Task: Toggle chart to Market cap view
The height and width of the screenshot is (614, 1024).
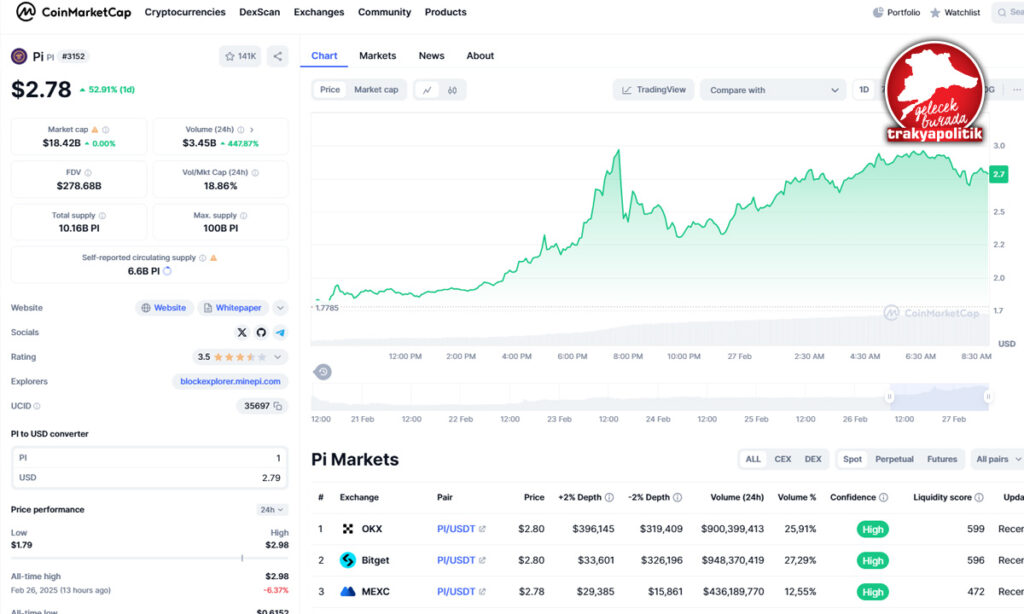Action: pos(376,90)
